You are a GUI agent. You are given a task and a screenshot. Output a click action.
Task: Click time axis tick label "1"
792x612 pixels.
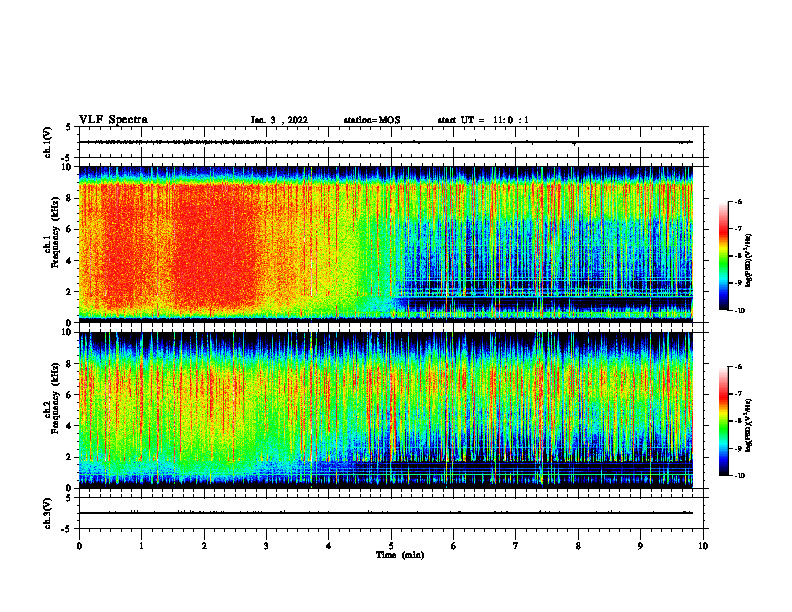coord(141,546)
